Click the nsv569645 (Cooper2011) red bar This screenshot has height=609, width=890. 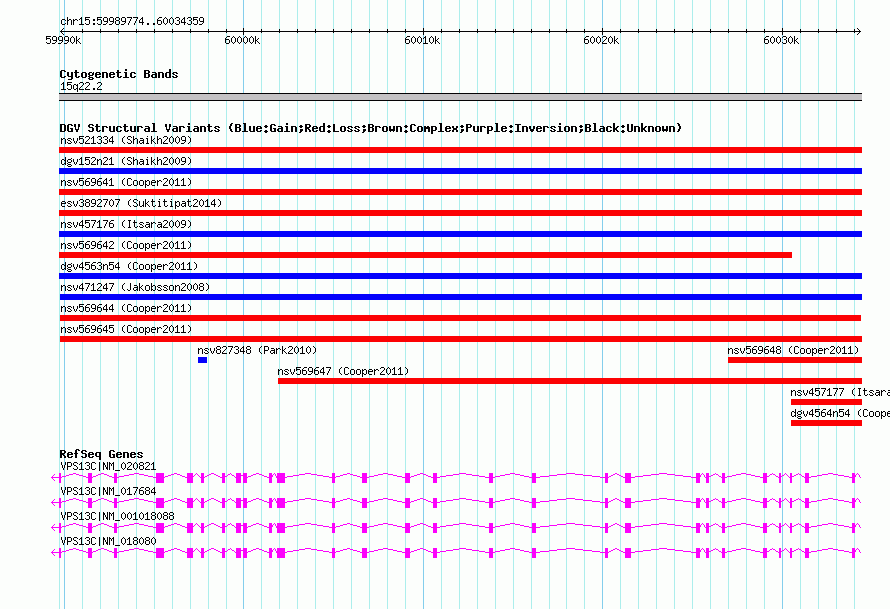[460, 339]
